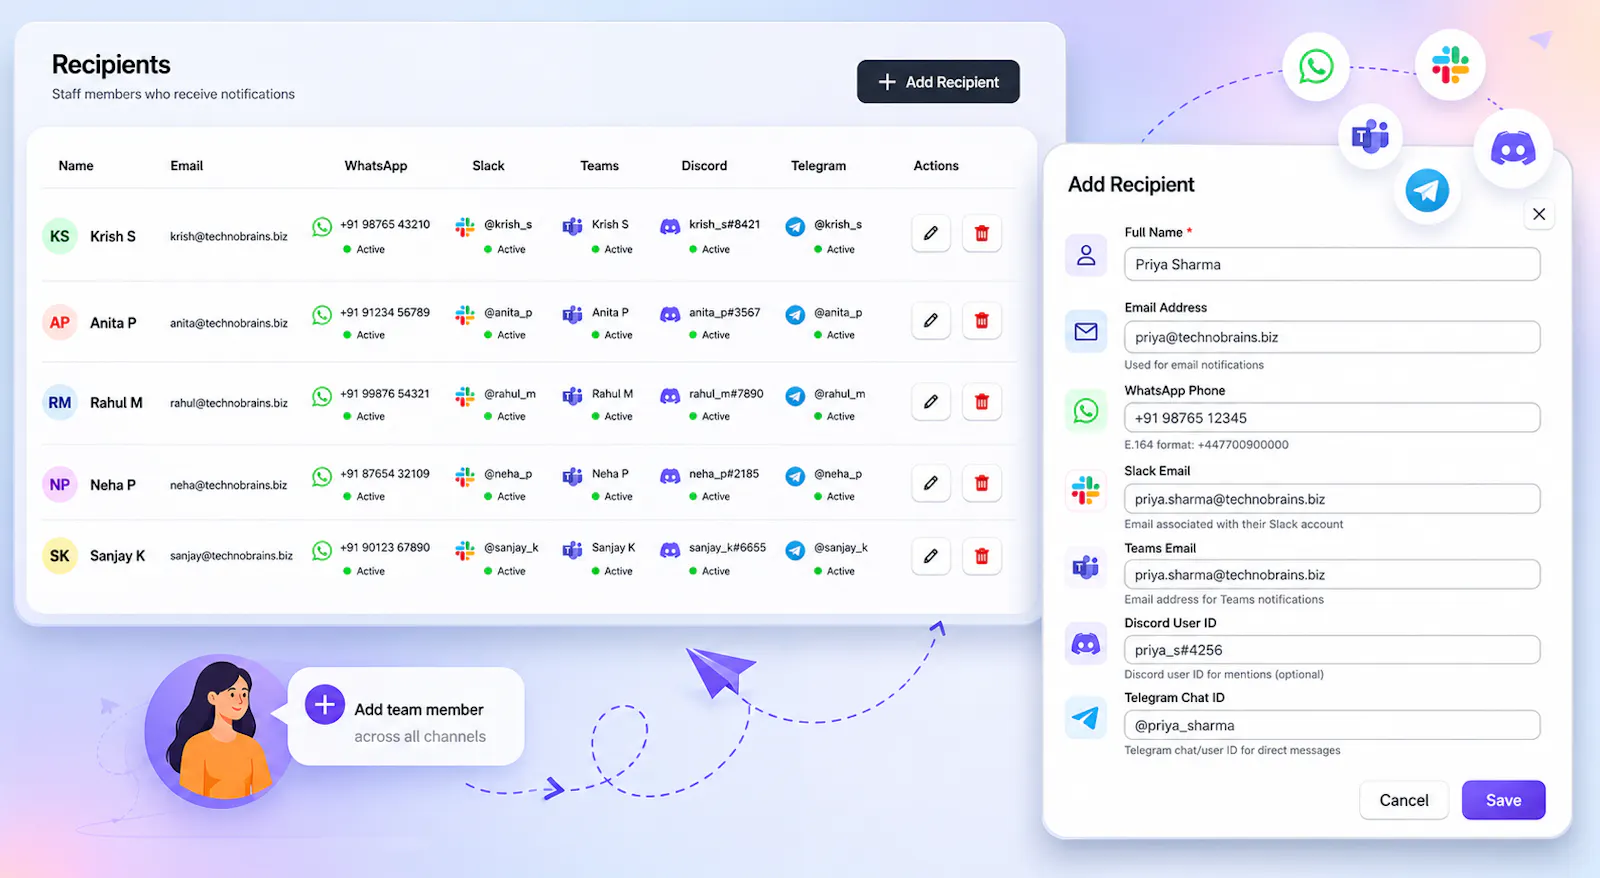
Task: Cancel adding the recipient
Action: pyautogui.click(x=1404, y=800)
